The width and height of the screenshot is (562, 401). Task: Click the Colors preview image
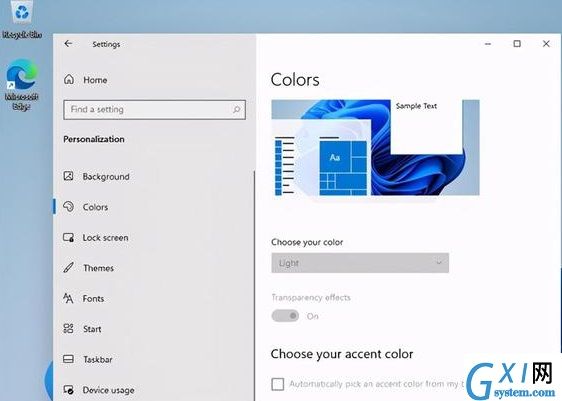(375, 147)
